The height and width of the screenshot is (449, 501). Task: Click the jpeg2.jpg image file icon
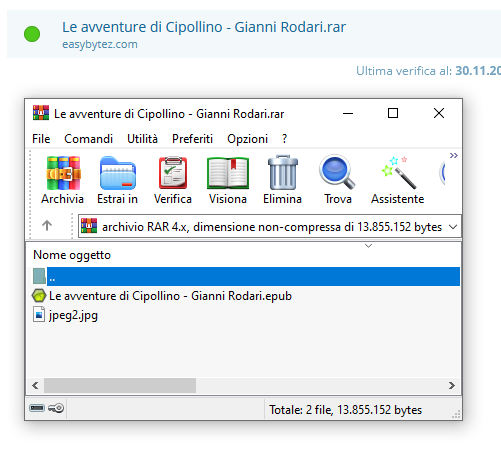(39, 315)
